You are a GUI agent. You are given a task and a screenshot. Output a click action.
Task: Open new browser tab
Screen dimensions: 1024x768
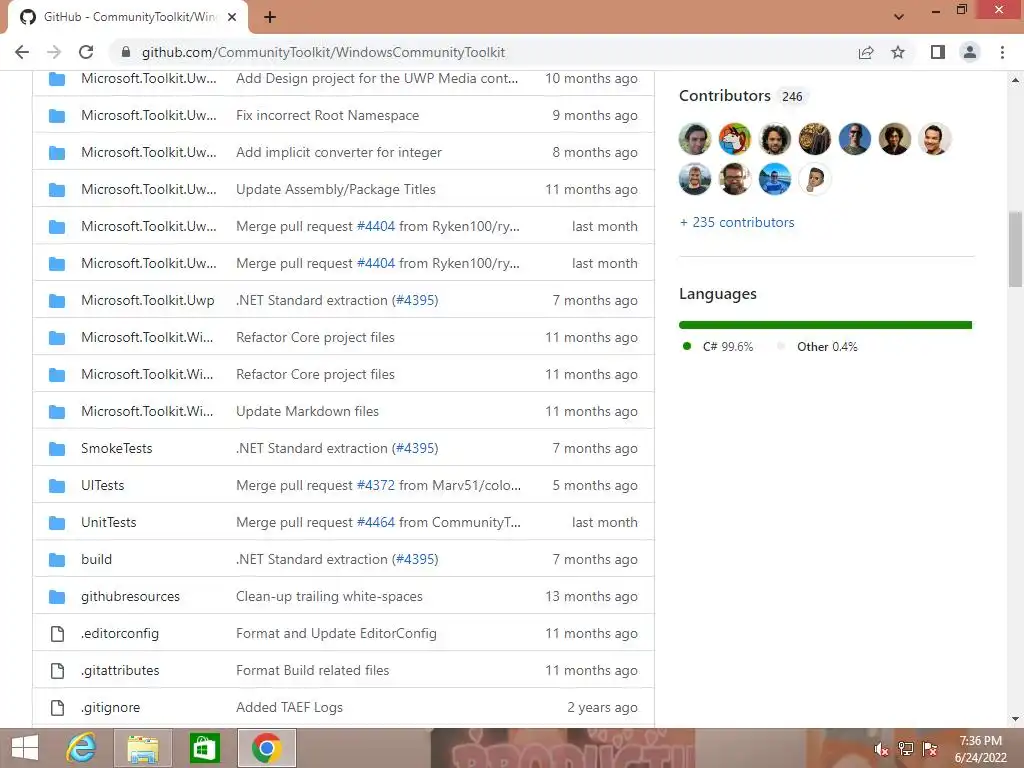(270, 17)
